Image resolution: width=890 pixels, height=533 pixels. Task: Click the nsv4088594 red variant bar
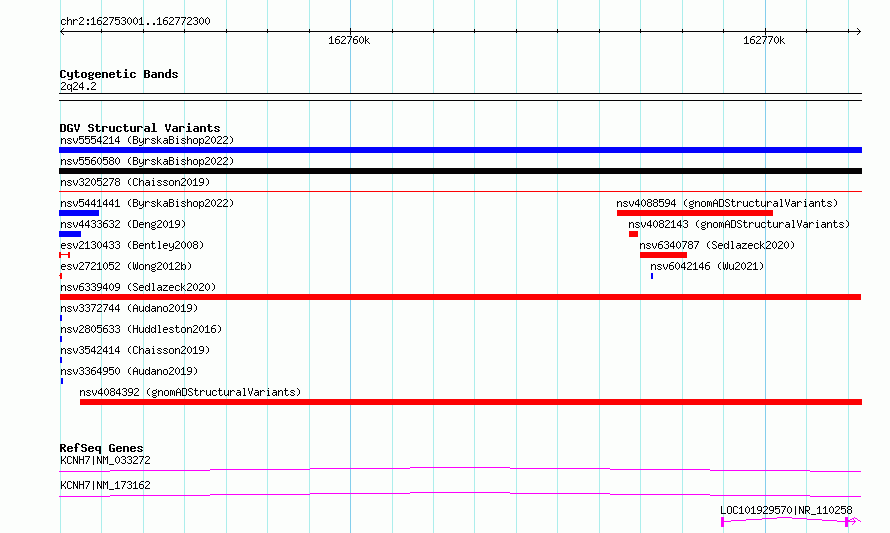click(695, 213)
